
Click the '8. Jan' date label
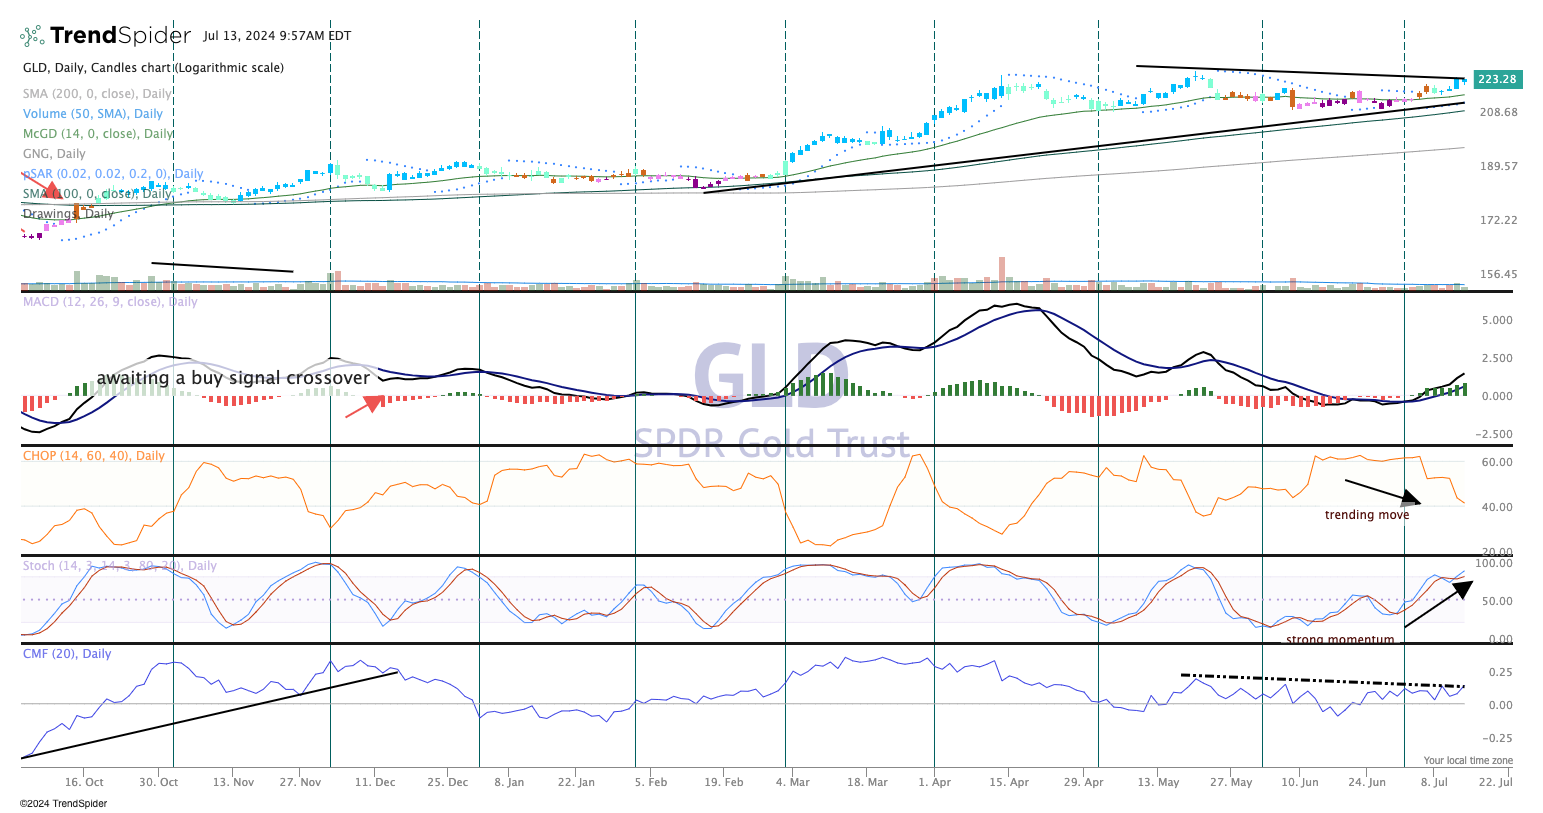click(x=509, y=782)
